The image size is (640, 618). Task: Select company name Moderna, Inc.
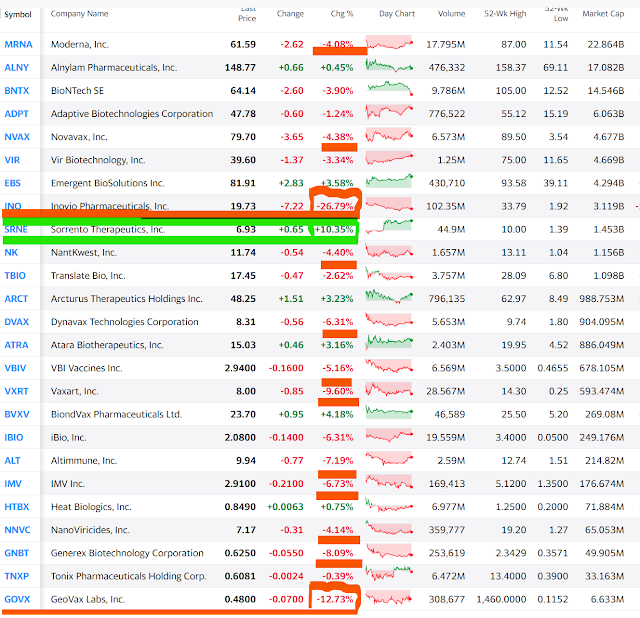pos(80,44)
